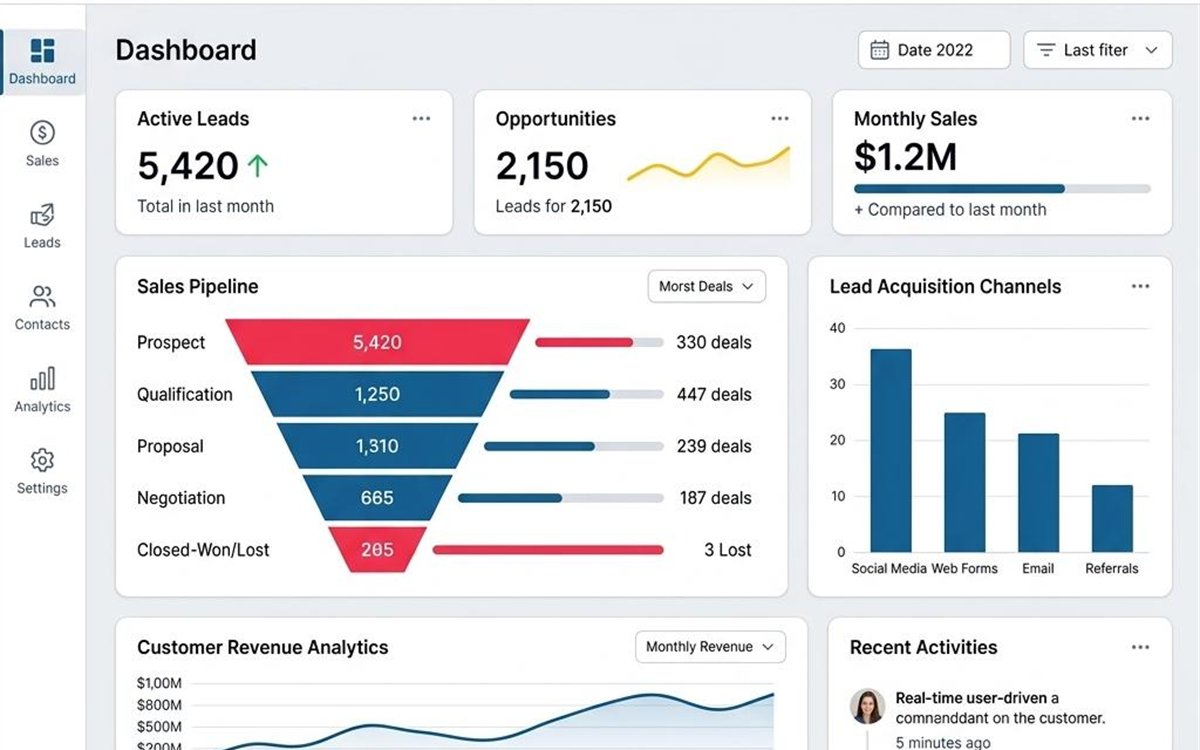
Task: Click the Negotiation deals progress bar
Action: [x=560, y=498]
